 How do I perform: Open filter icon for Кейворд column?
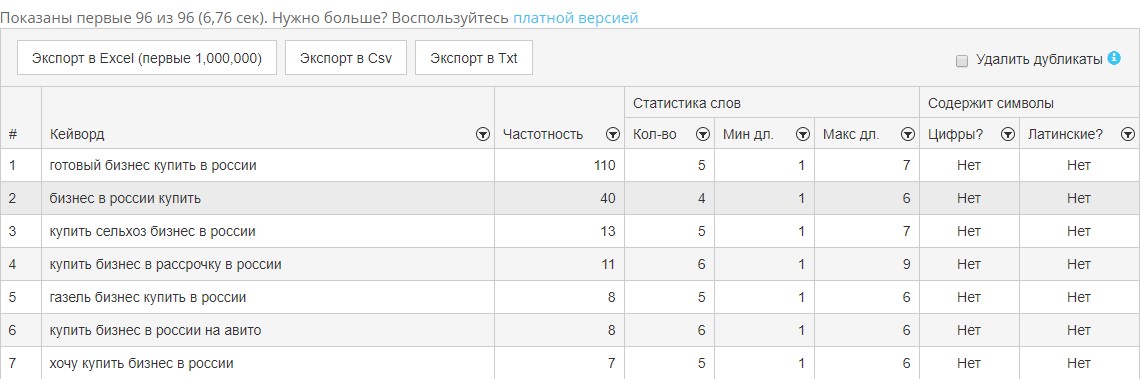coord(483,135)
